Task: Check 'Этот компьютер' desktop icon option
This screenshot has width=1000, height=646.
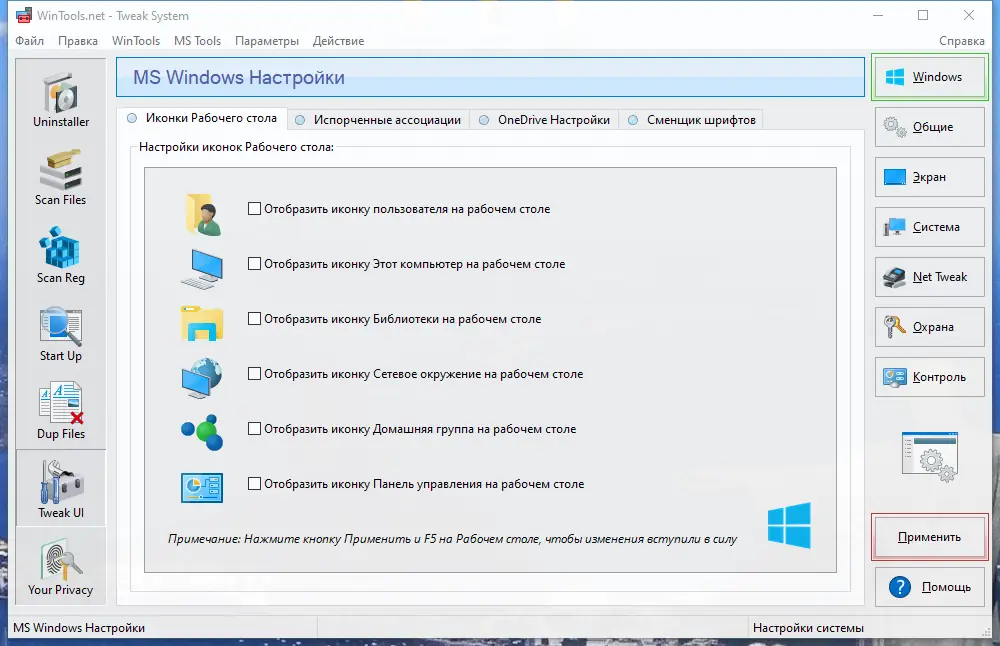Action: (x=254, y=263)
